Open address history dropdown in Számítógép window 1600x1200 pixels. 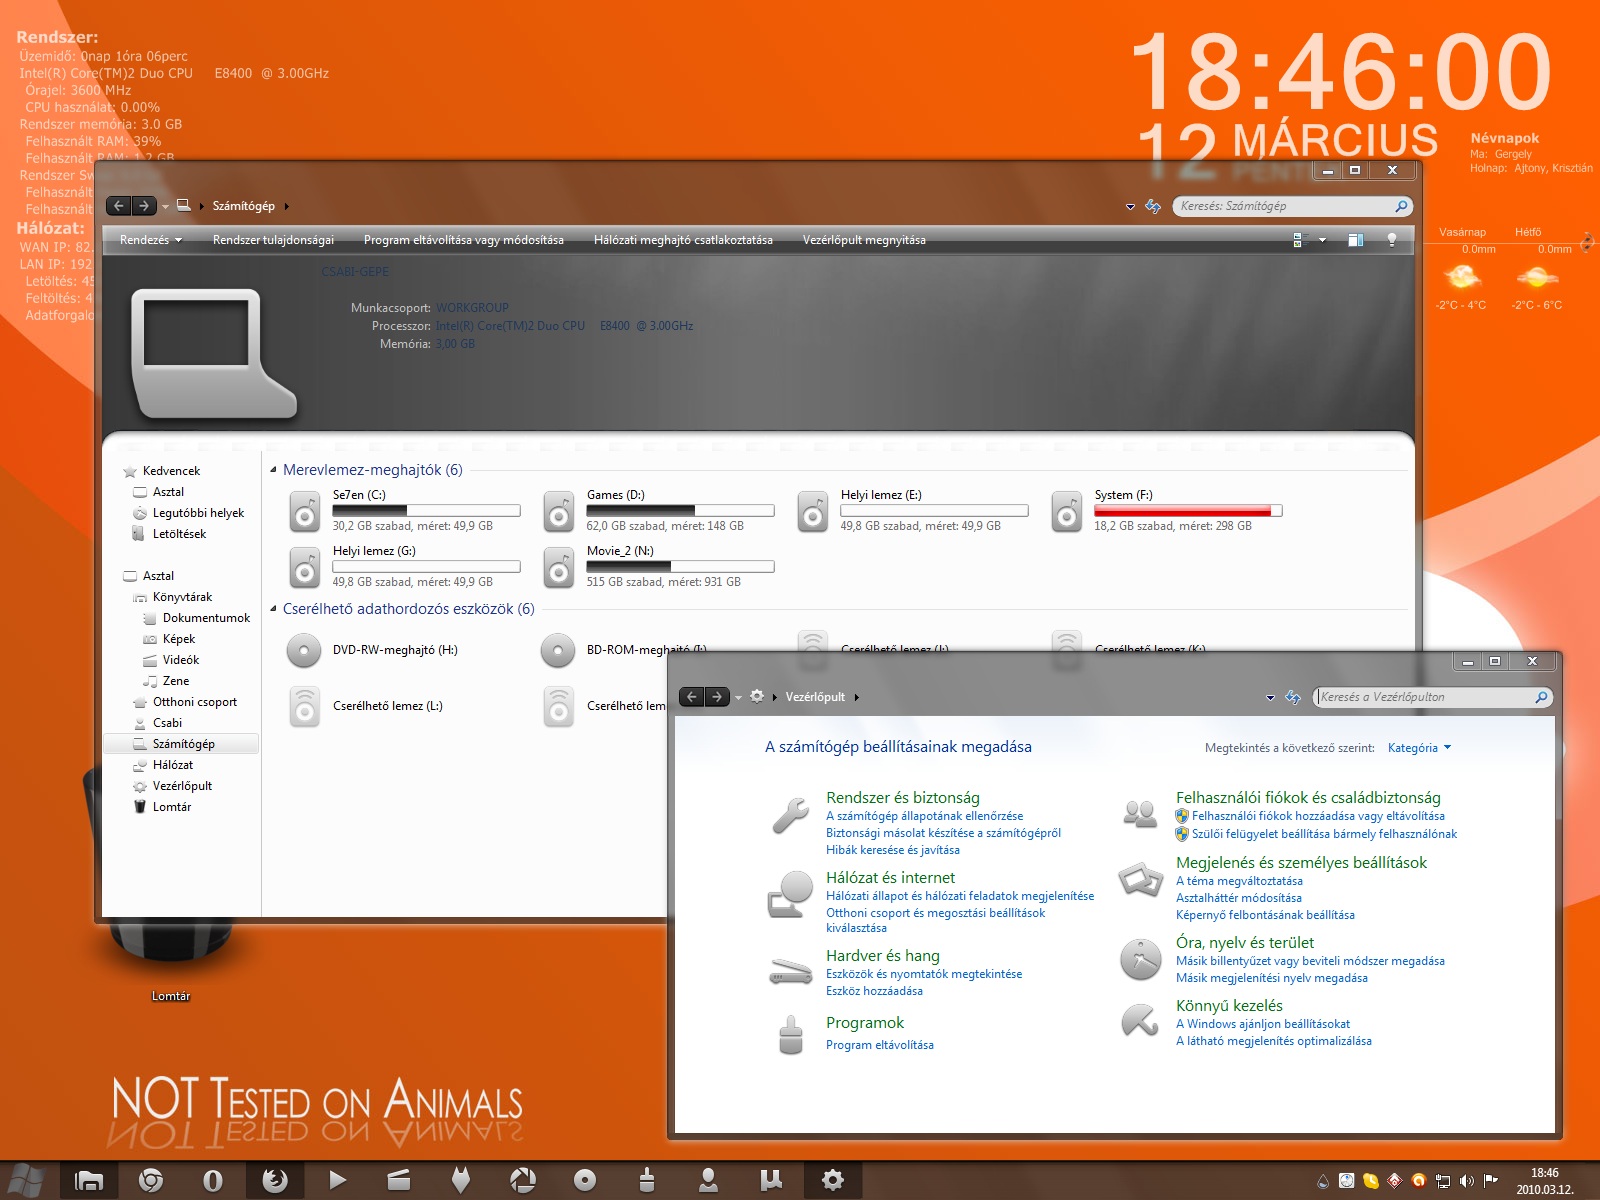[1130, 206]
